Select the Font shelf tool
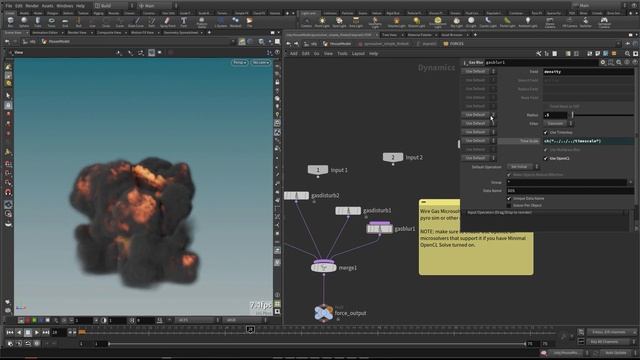The image size is (640, 360). 184,22
